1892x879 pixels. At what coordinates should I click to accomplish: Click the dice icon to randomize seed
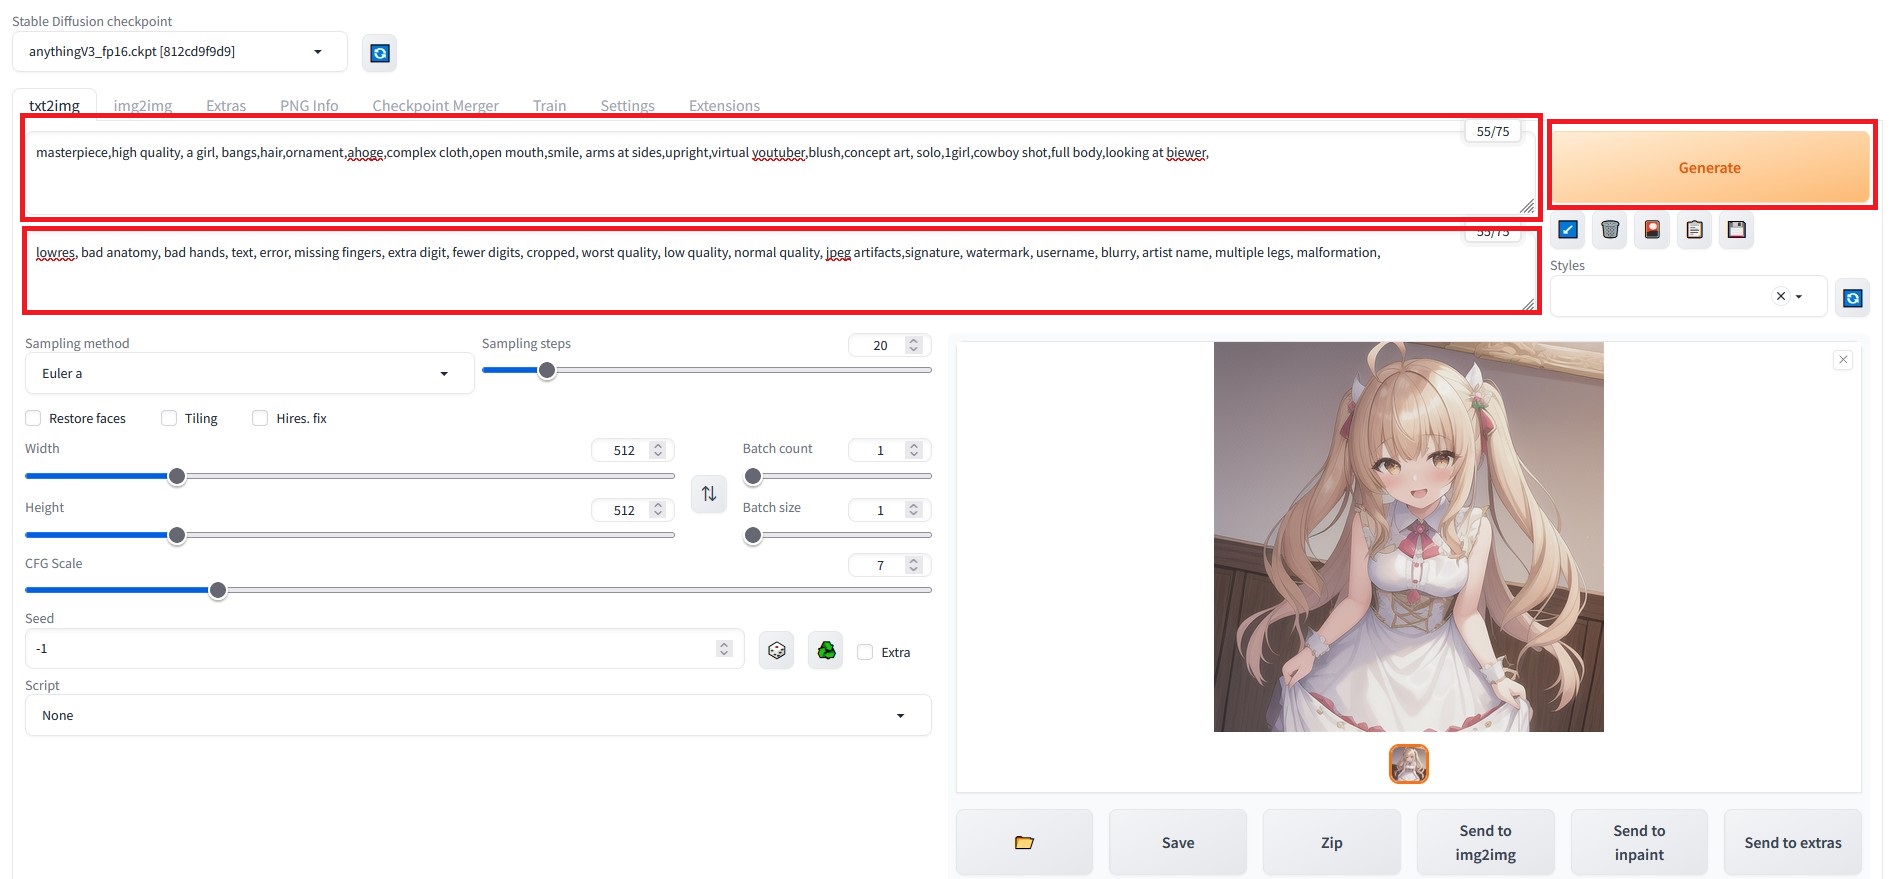click(x=776, y=651)
